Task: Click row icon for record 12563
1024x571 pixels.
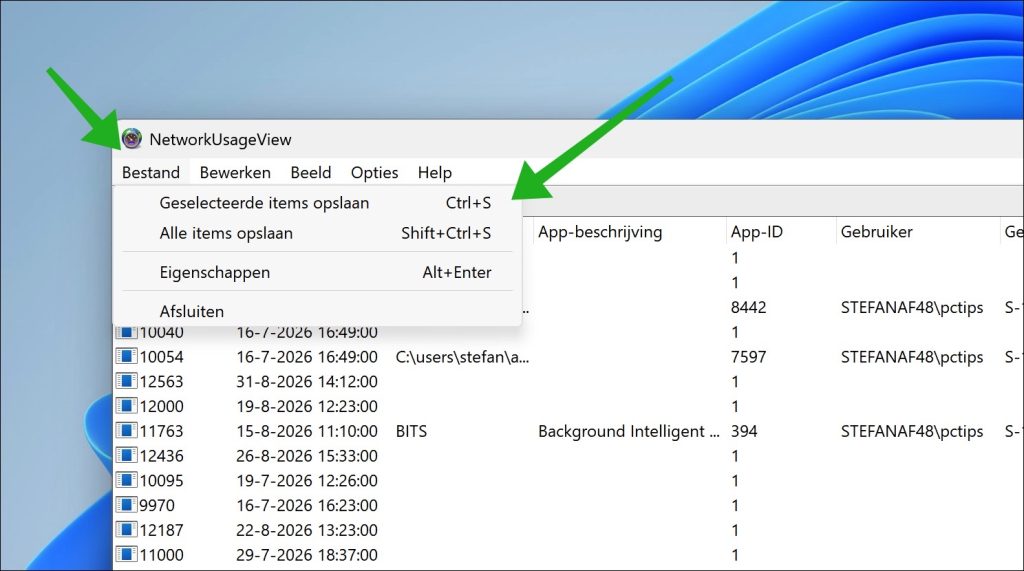Action: click(x=126, y=382)
